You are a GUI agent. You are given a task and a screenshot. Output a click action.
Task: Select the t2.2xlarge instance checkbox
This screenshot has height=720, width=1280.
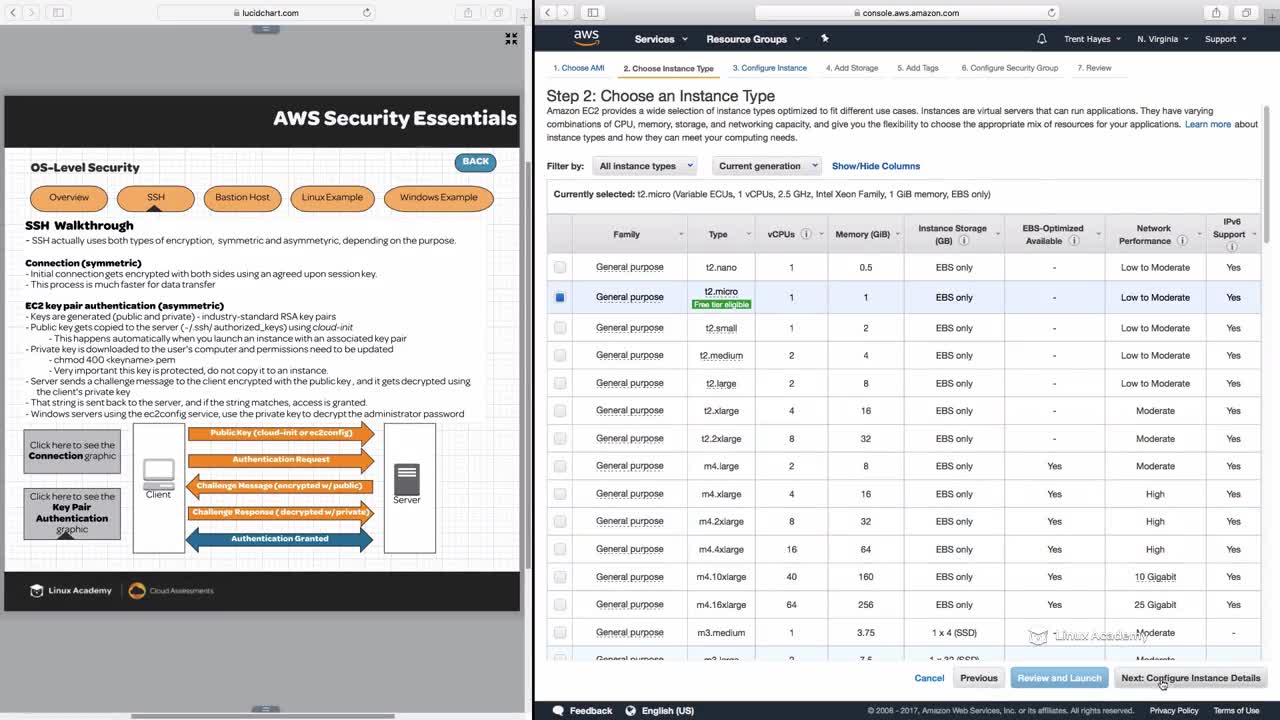pyautogui.click(x=560, y=438)
